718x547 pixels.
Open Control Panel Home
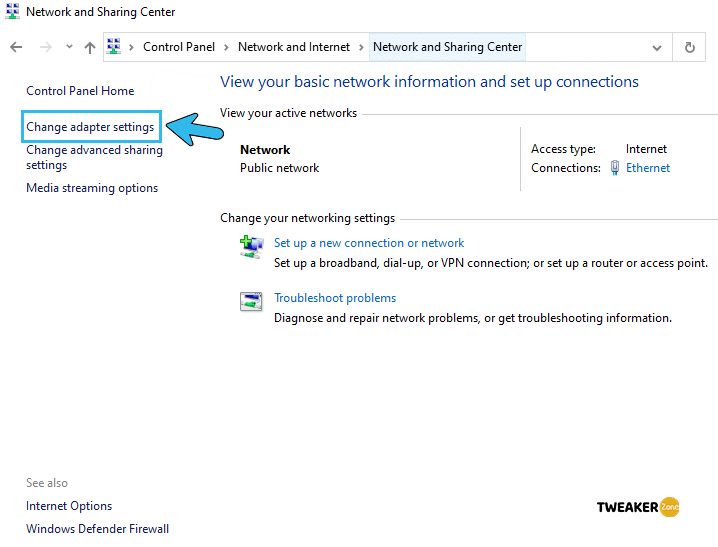80,91
